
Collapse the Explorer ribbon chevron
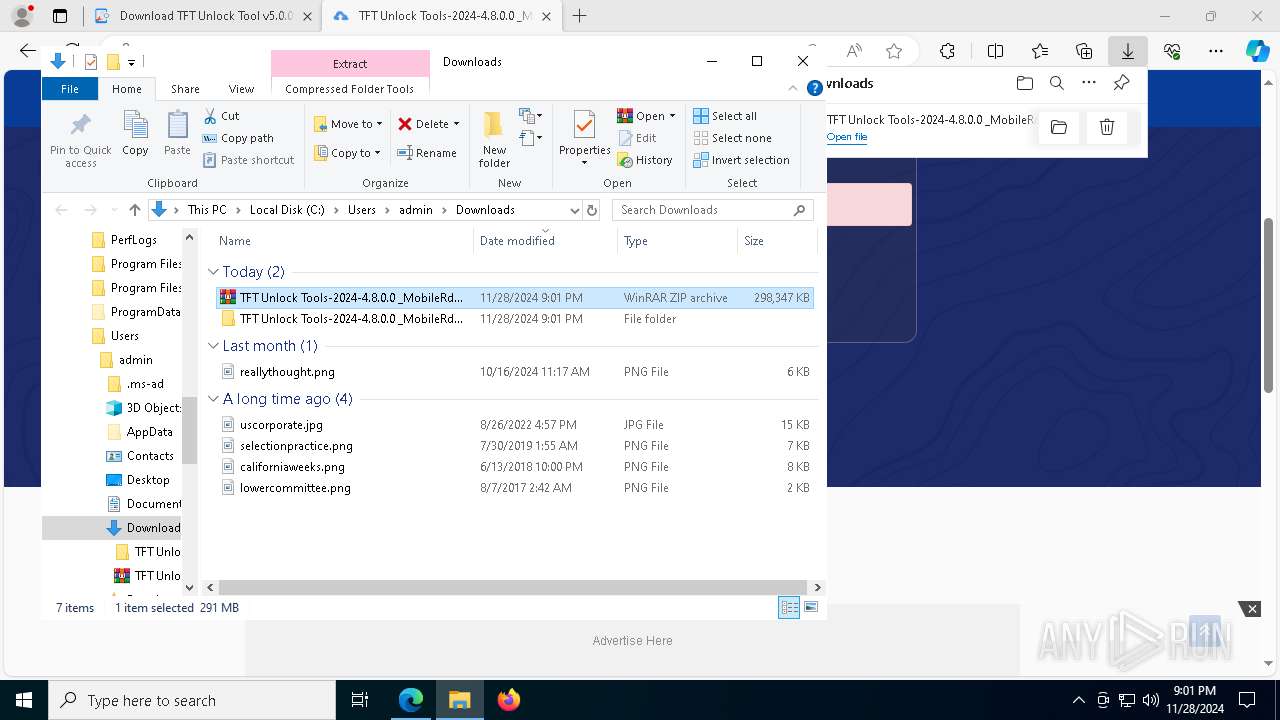tap(794, 89)
